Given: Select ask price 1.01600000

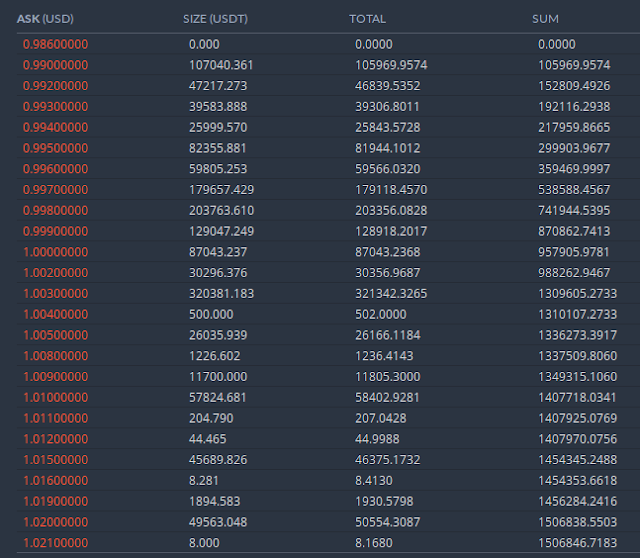Looking at the screenshot, I should click(56, 480).
